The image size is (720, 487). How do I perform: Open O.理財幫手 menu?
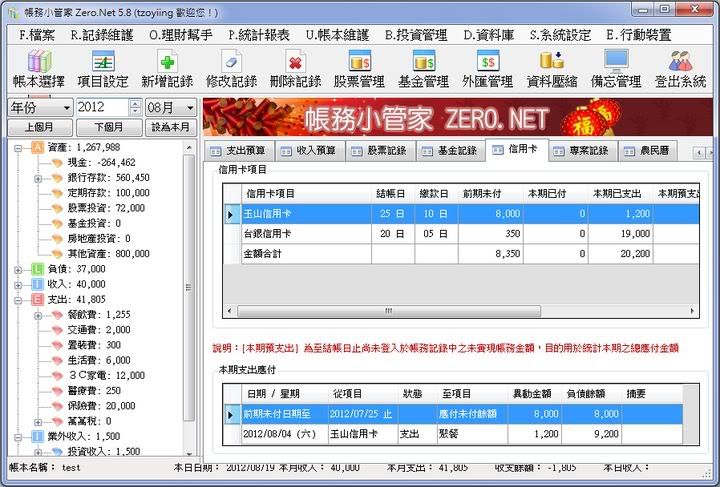click(x=181, y=35)
